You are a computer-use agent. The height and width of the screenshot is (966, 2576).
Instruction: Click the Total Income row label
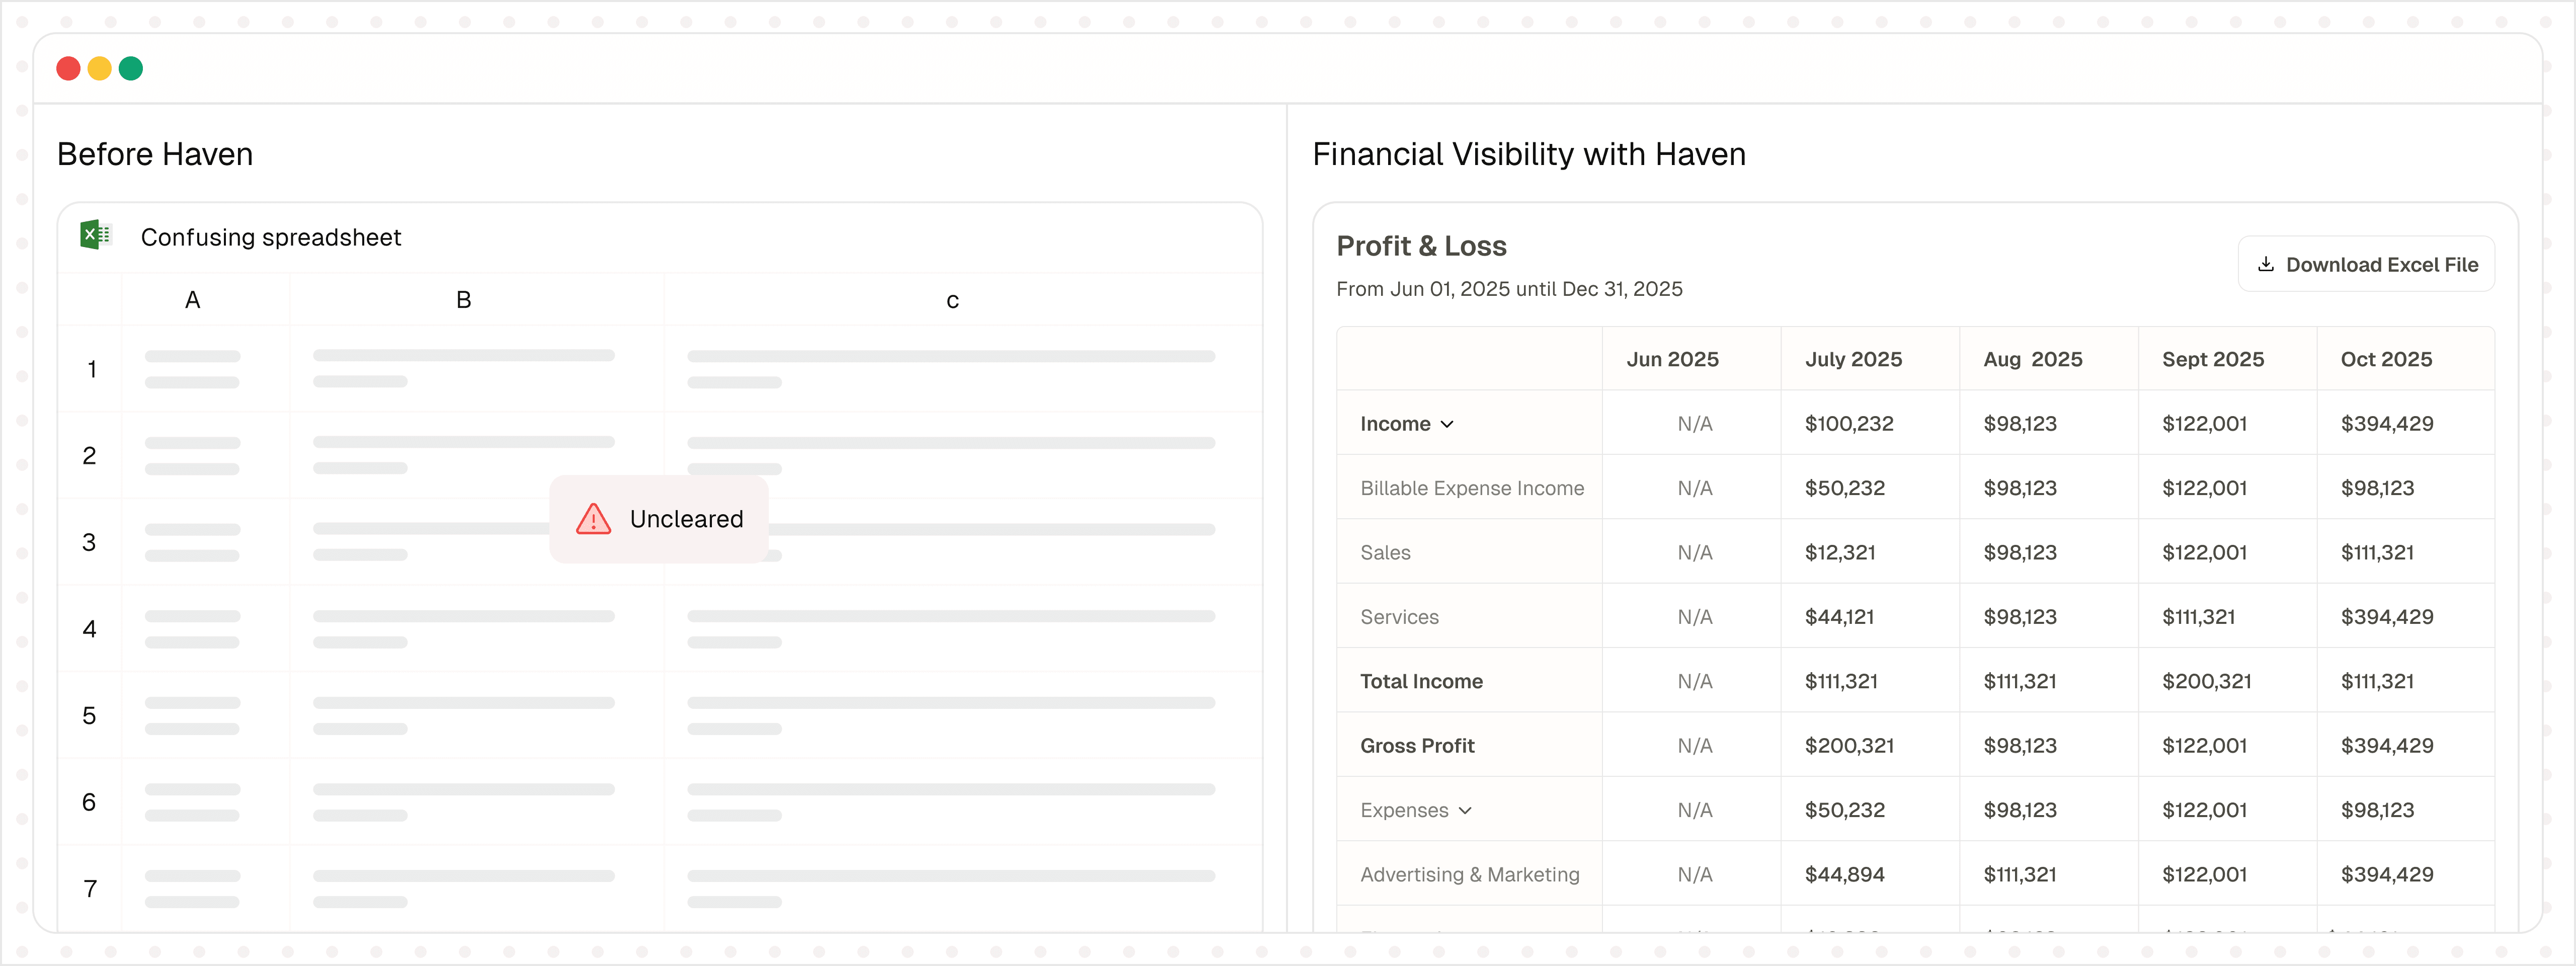1421,681
